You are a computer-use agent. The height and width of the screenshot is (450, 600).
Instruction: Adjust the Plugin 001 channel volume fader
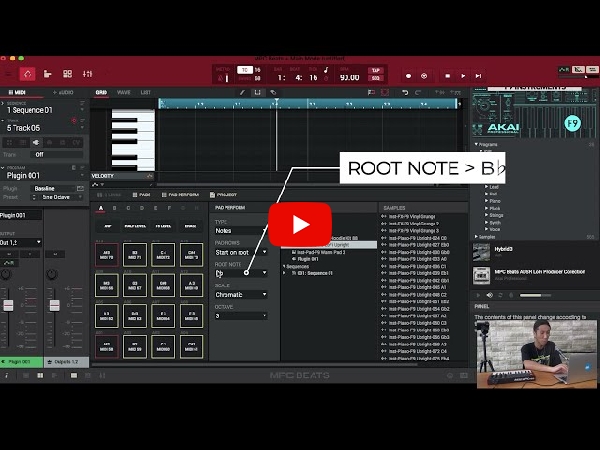point(8,305)
